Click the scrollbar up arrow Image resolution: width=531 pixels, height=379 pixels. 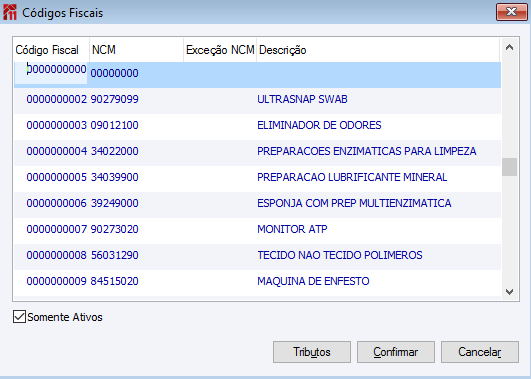pos(509,47)
